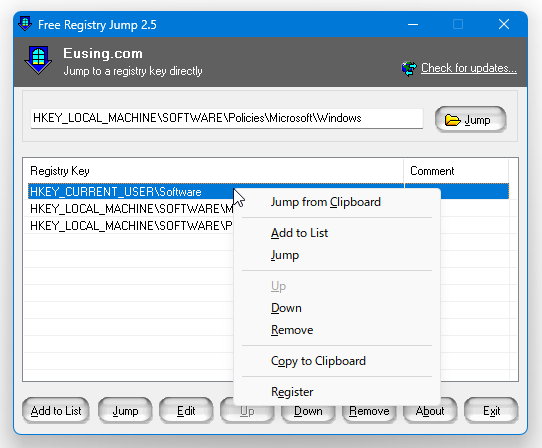Screen dimensions: 542x448
Task: Click the folder icon on Jump button
Action: click(x=452, y=120)
